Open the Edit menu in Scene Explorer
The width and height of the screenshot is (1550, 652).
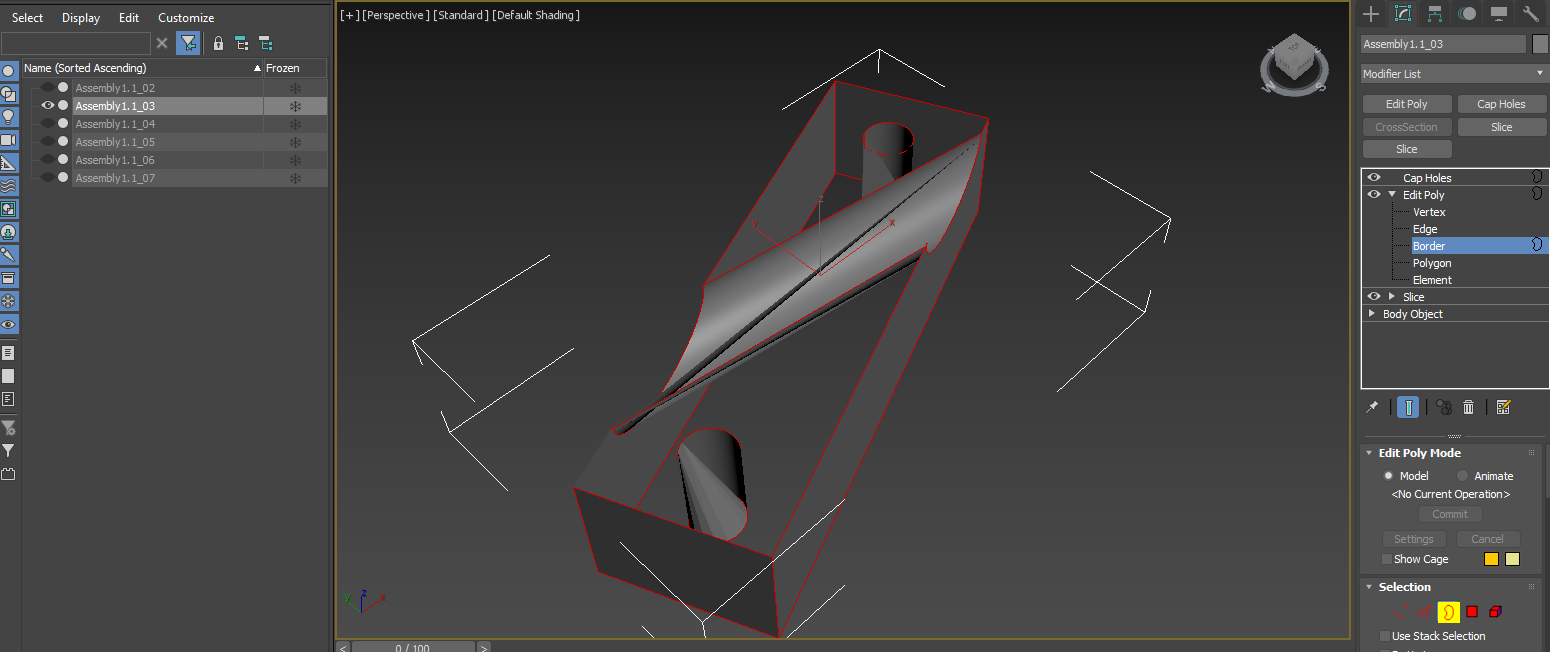(129, 18)
